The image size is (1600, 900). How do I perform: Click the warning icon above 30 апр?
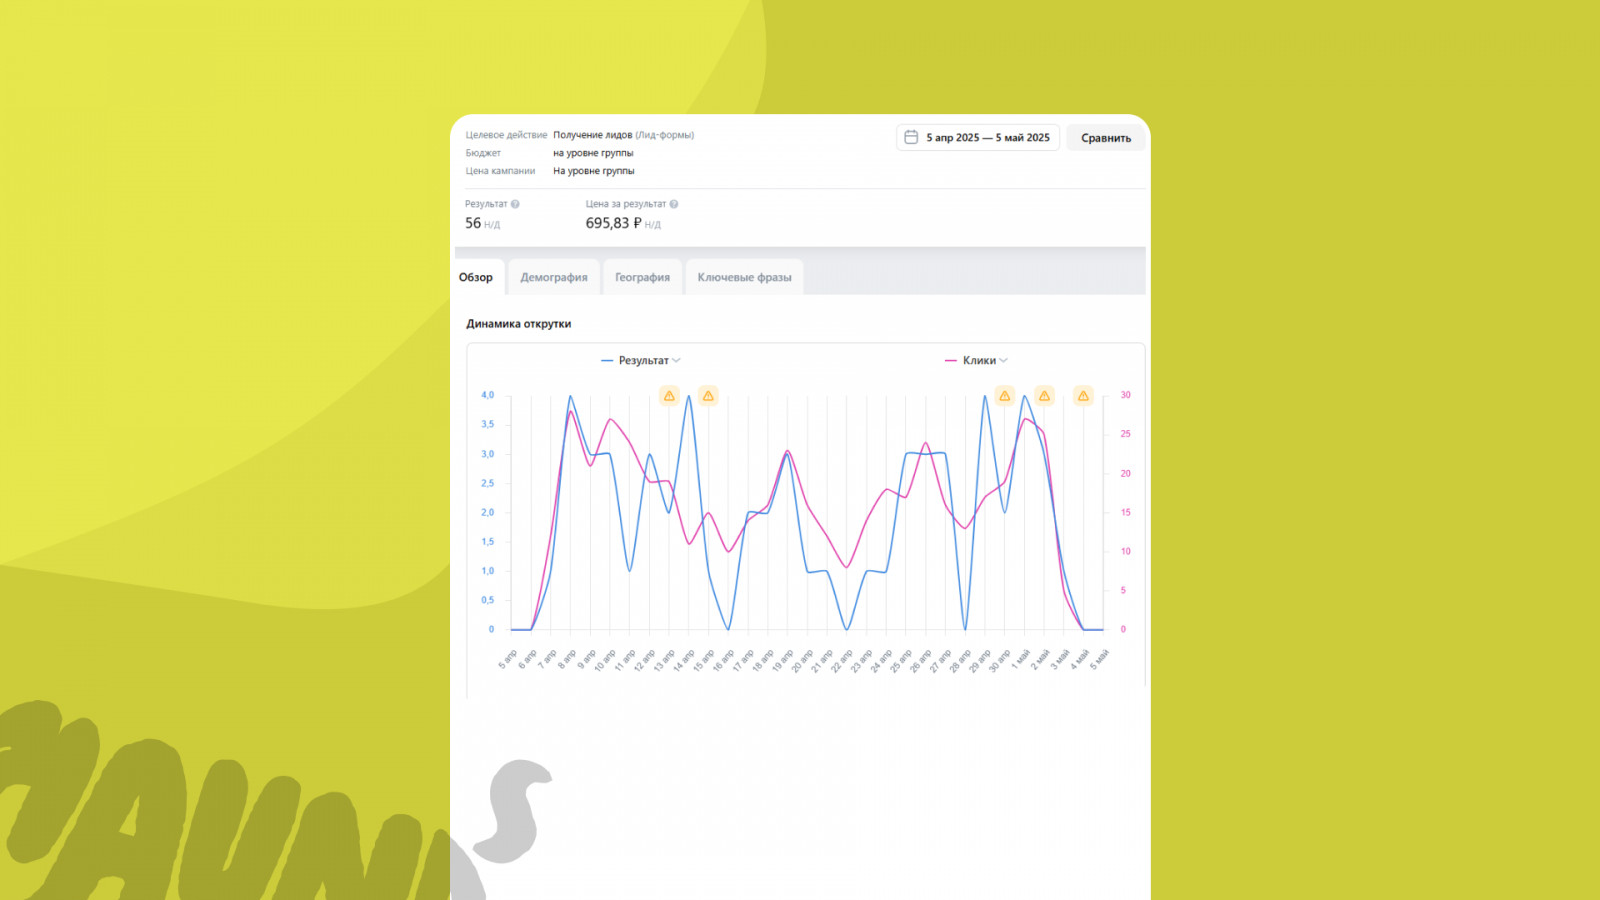pyautogui.click(x=1005, y=396)
